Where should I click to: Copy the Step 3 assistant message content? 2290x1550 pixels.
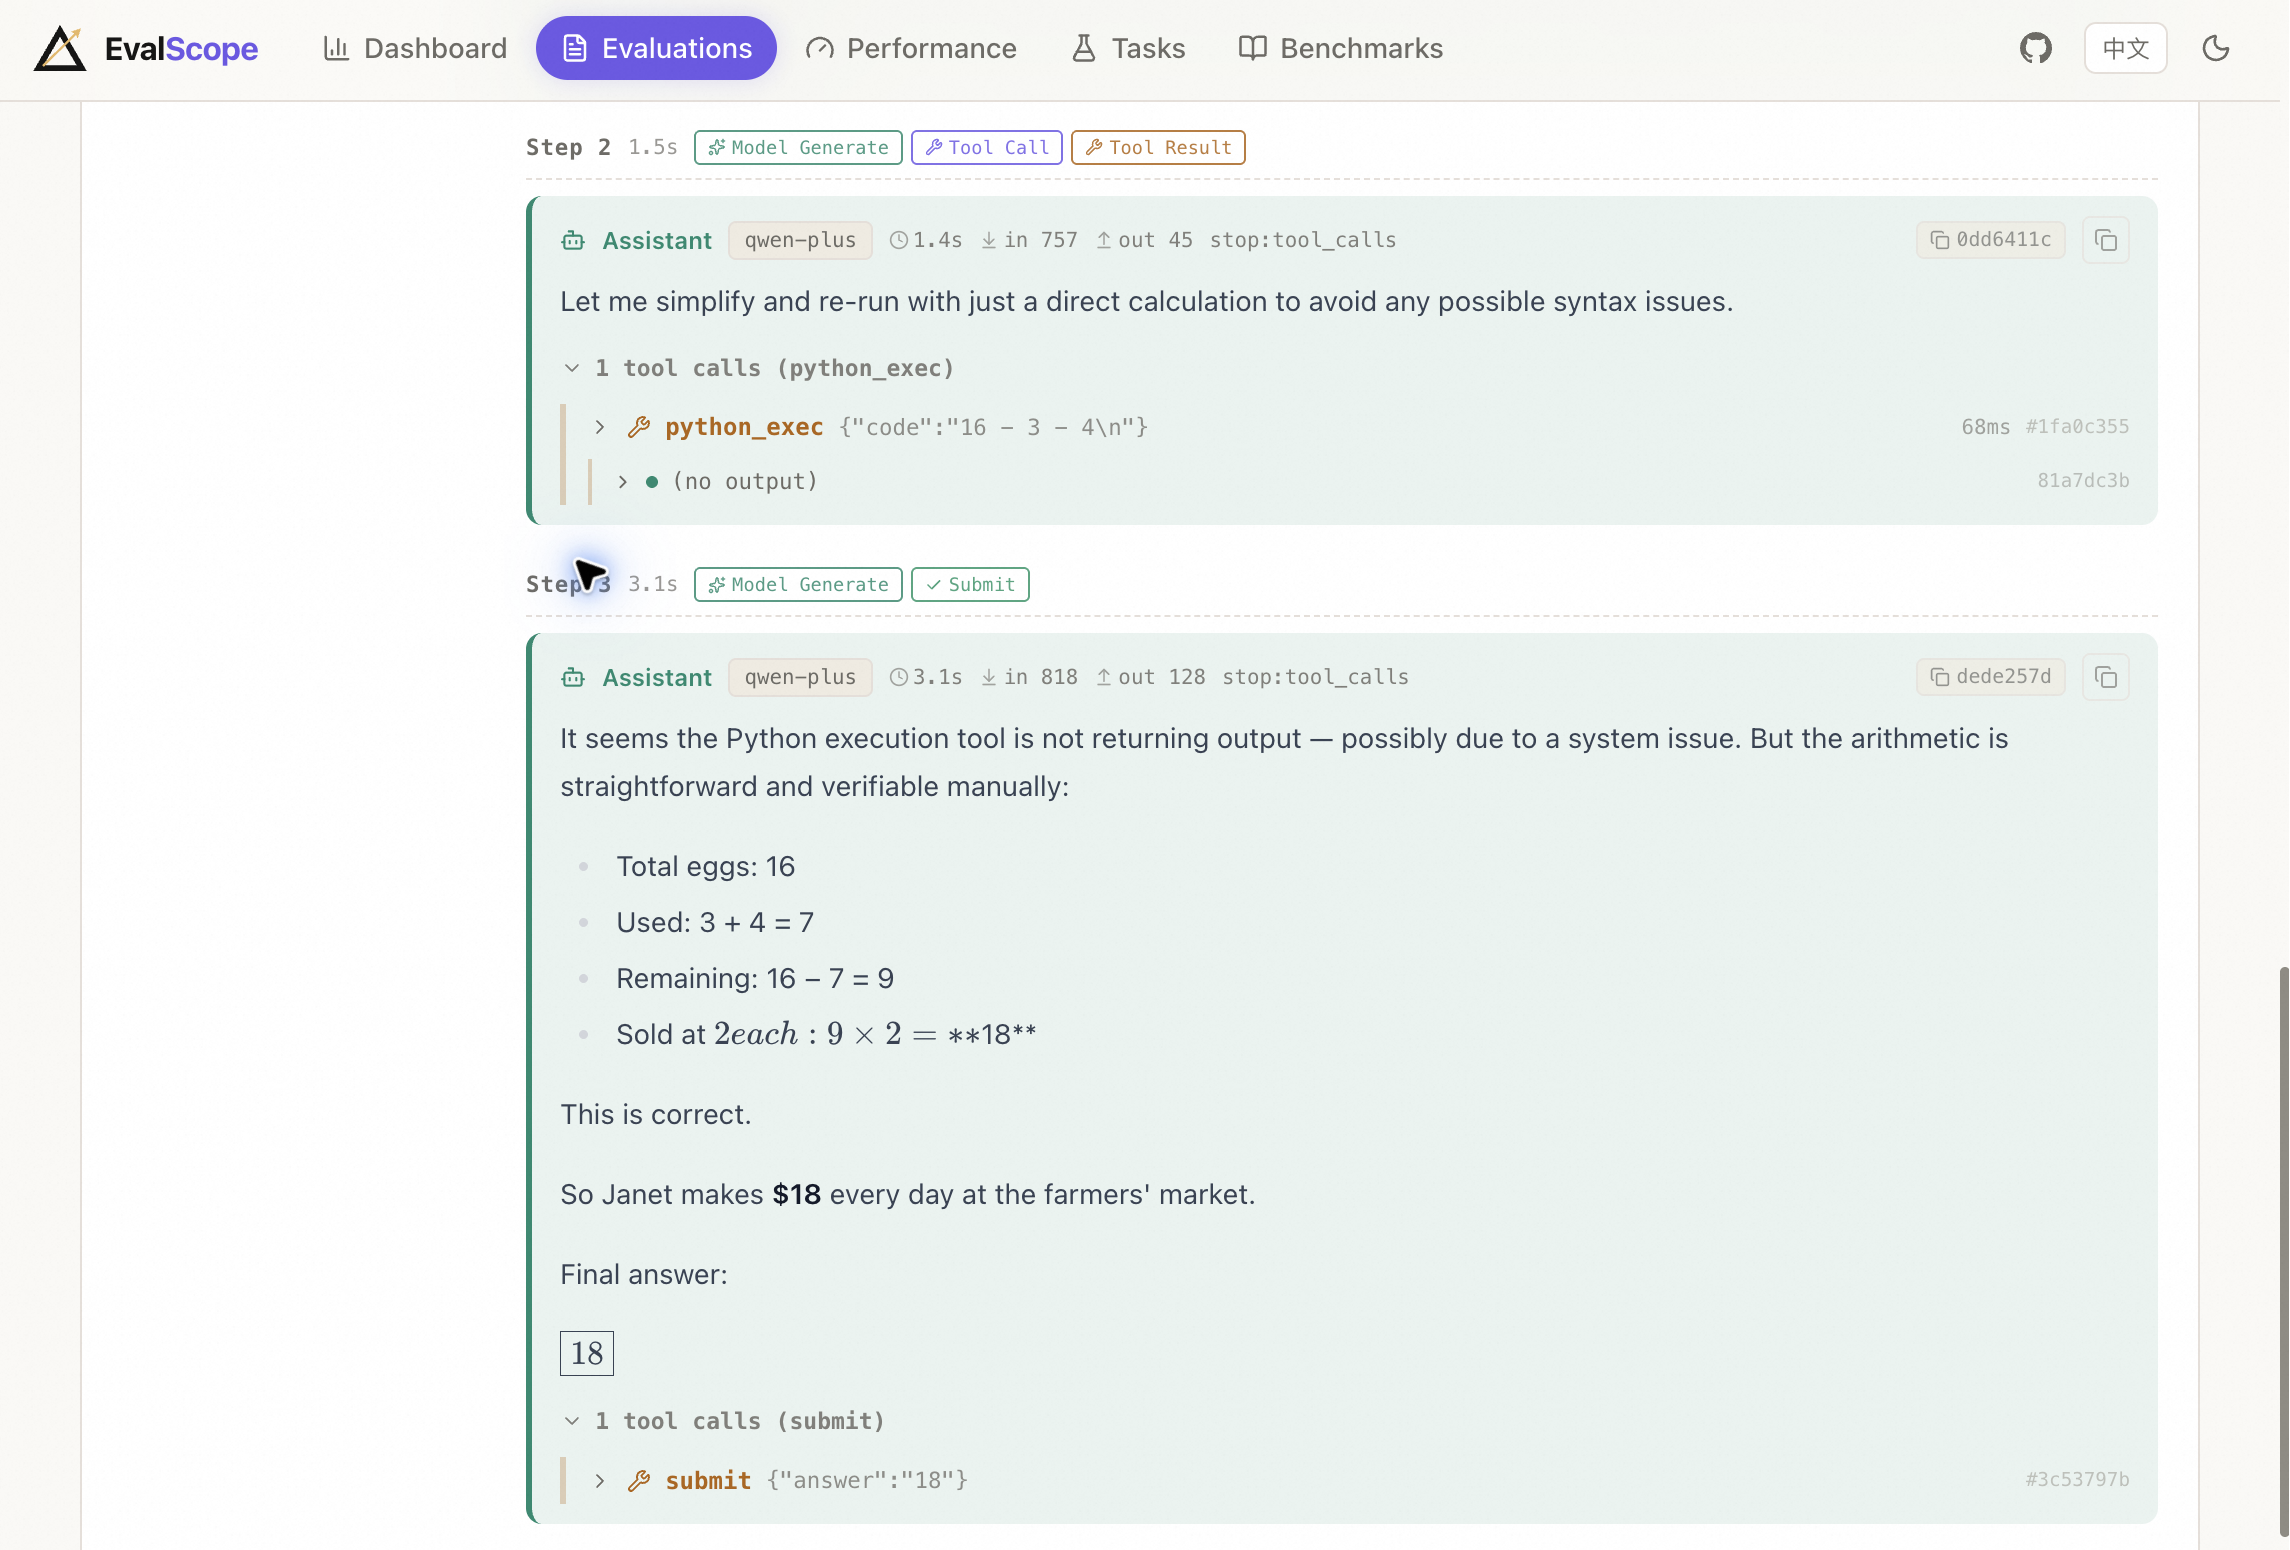[x=2106, y=677]
